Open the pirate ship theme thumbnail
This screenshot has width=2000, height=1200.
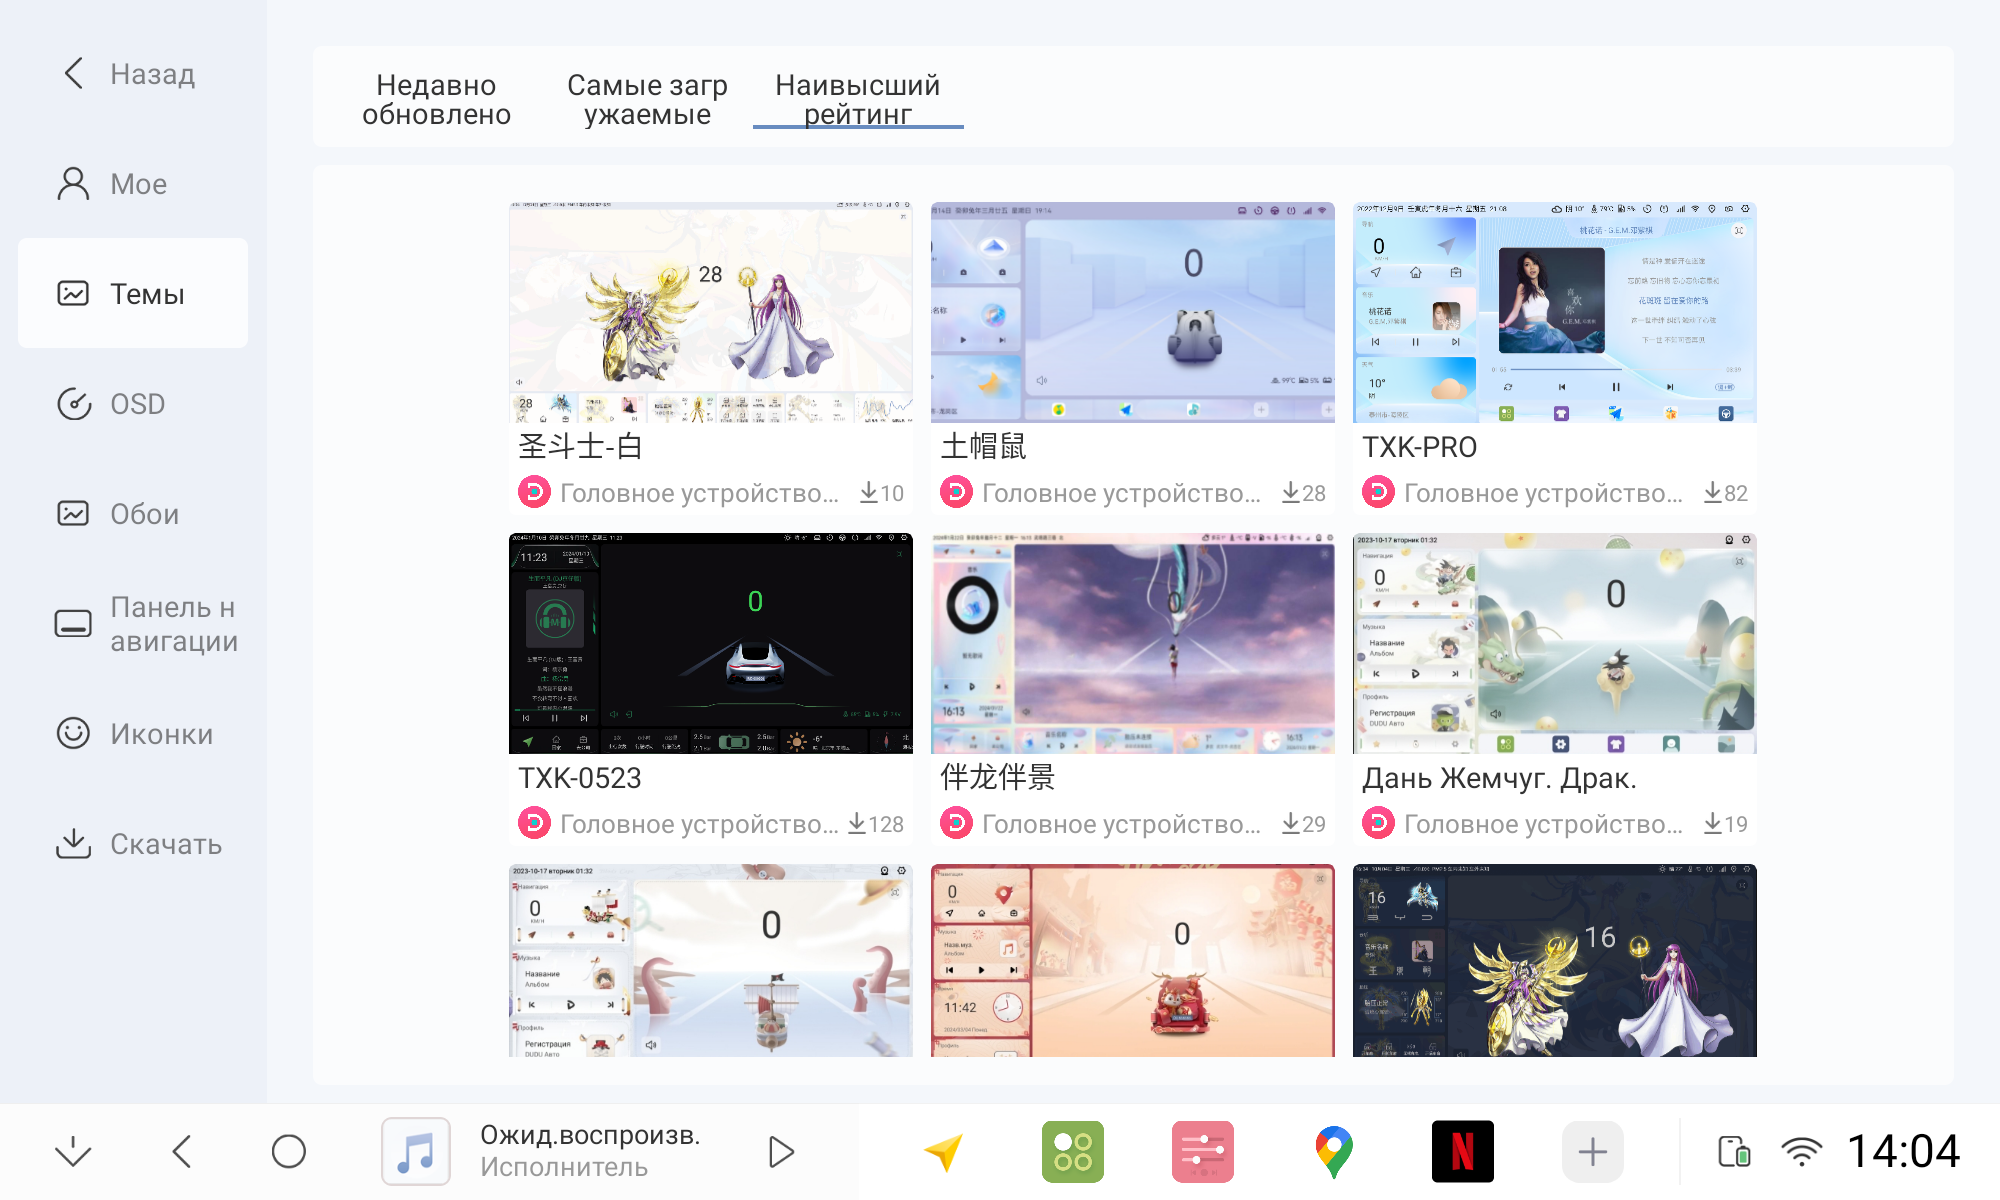pos(711,960)
